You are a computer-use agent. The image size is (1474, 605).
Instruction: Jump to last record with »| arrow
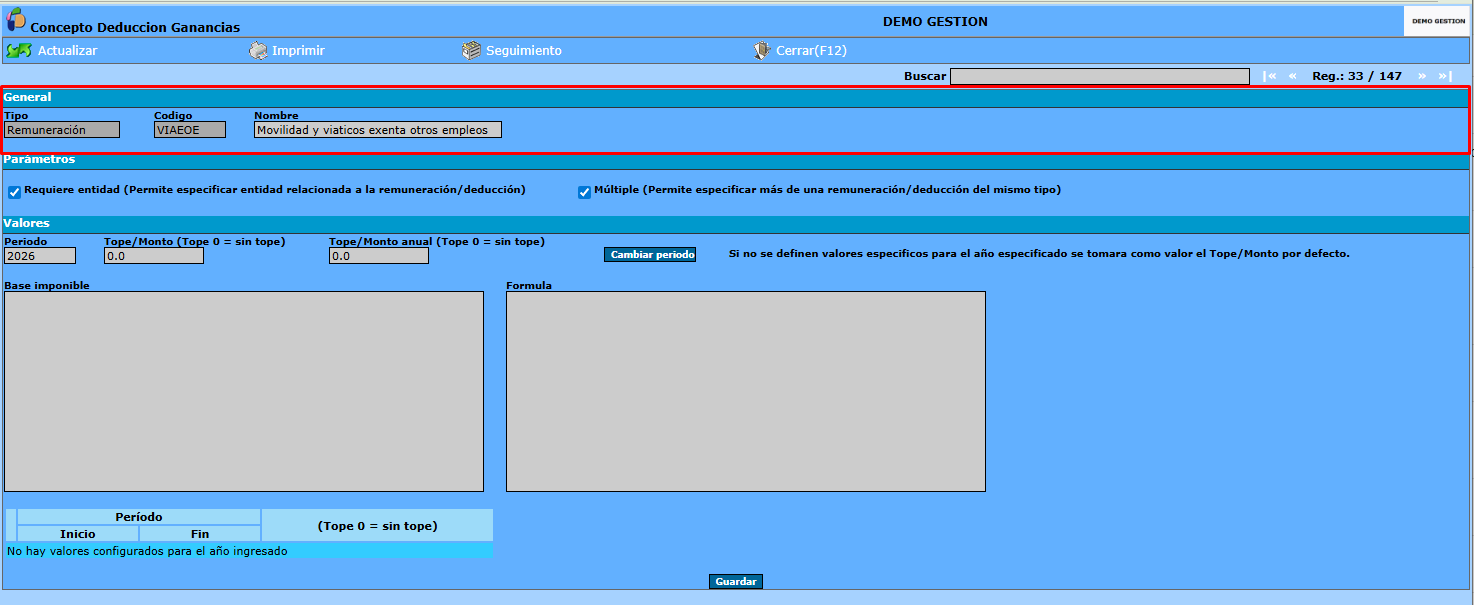point(1445,76)
